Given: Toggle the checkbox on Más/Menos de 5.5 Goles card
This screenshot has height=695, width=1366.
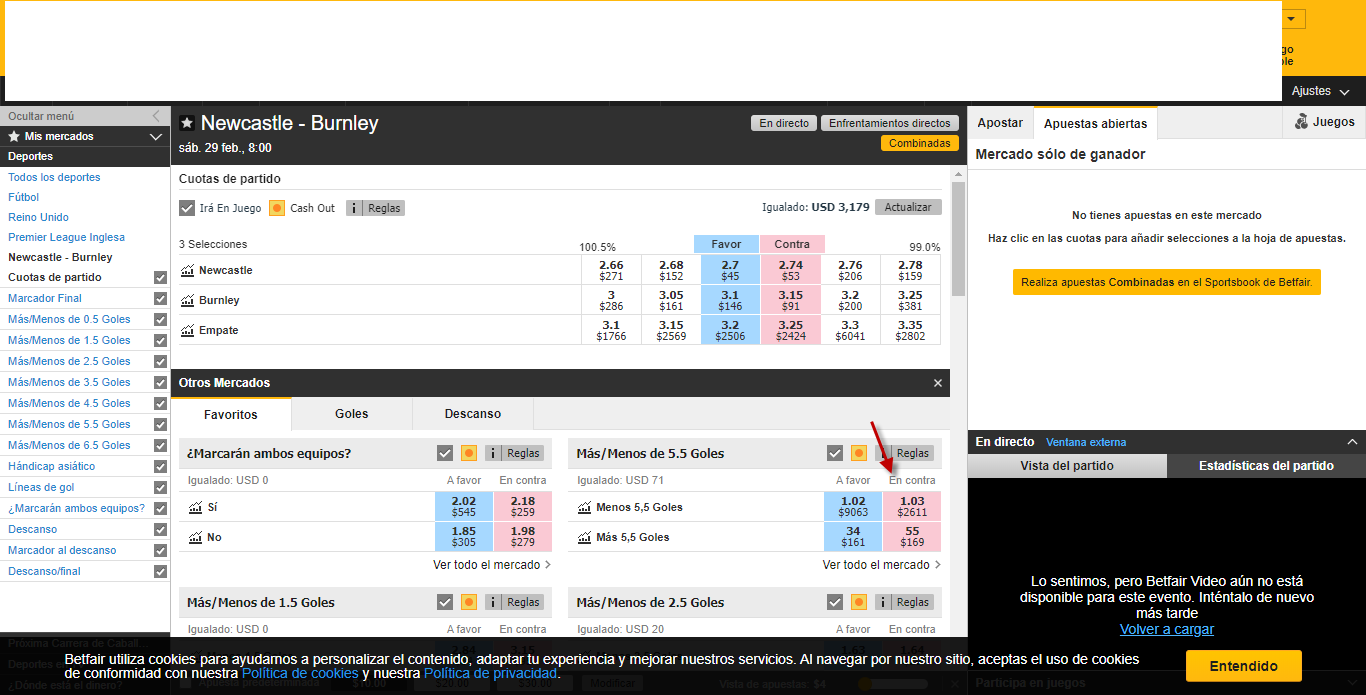Looking at the screenshot, I should 835,453.
